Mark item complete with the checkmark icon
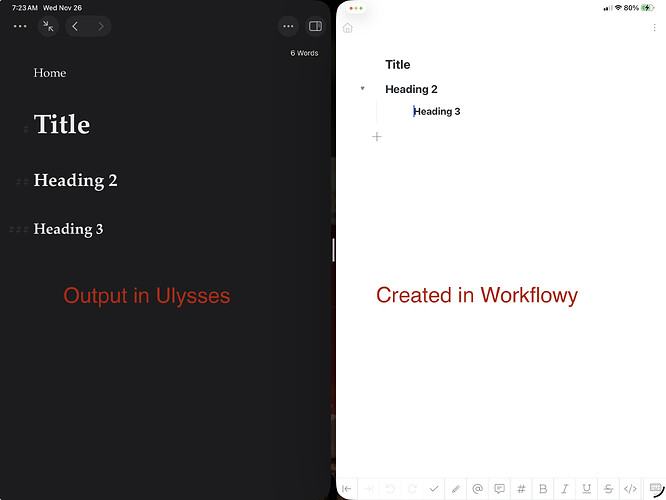This screenshot has height=500, width=666. click(433, 489)
